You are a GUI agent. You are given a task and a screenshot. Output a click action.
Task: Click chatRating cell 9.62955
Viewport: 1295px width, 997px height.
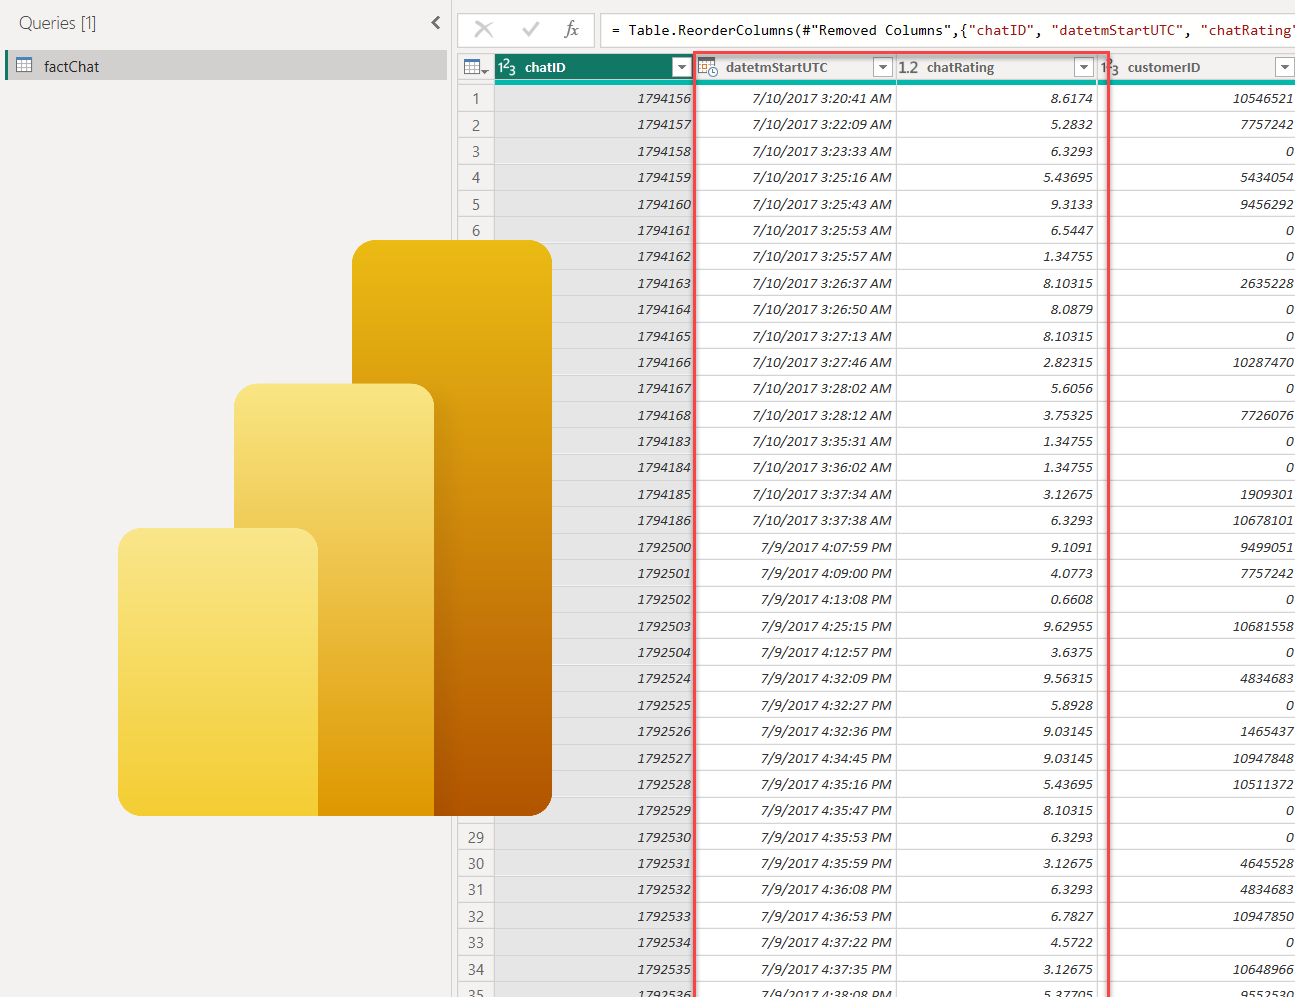[x=996, y=626]
